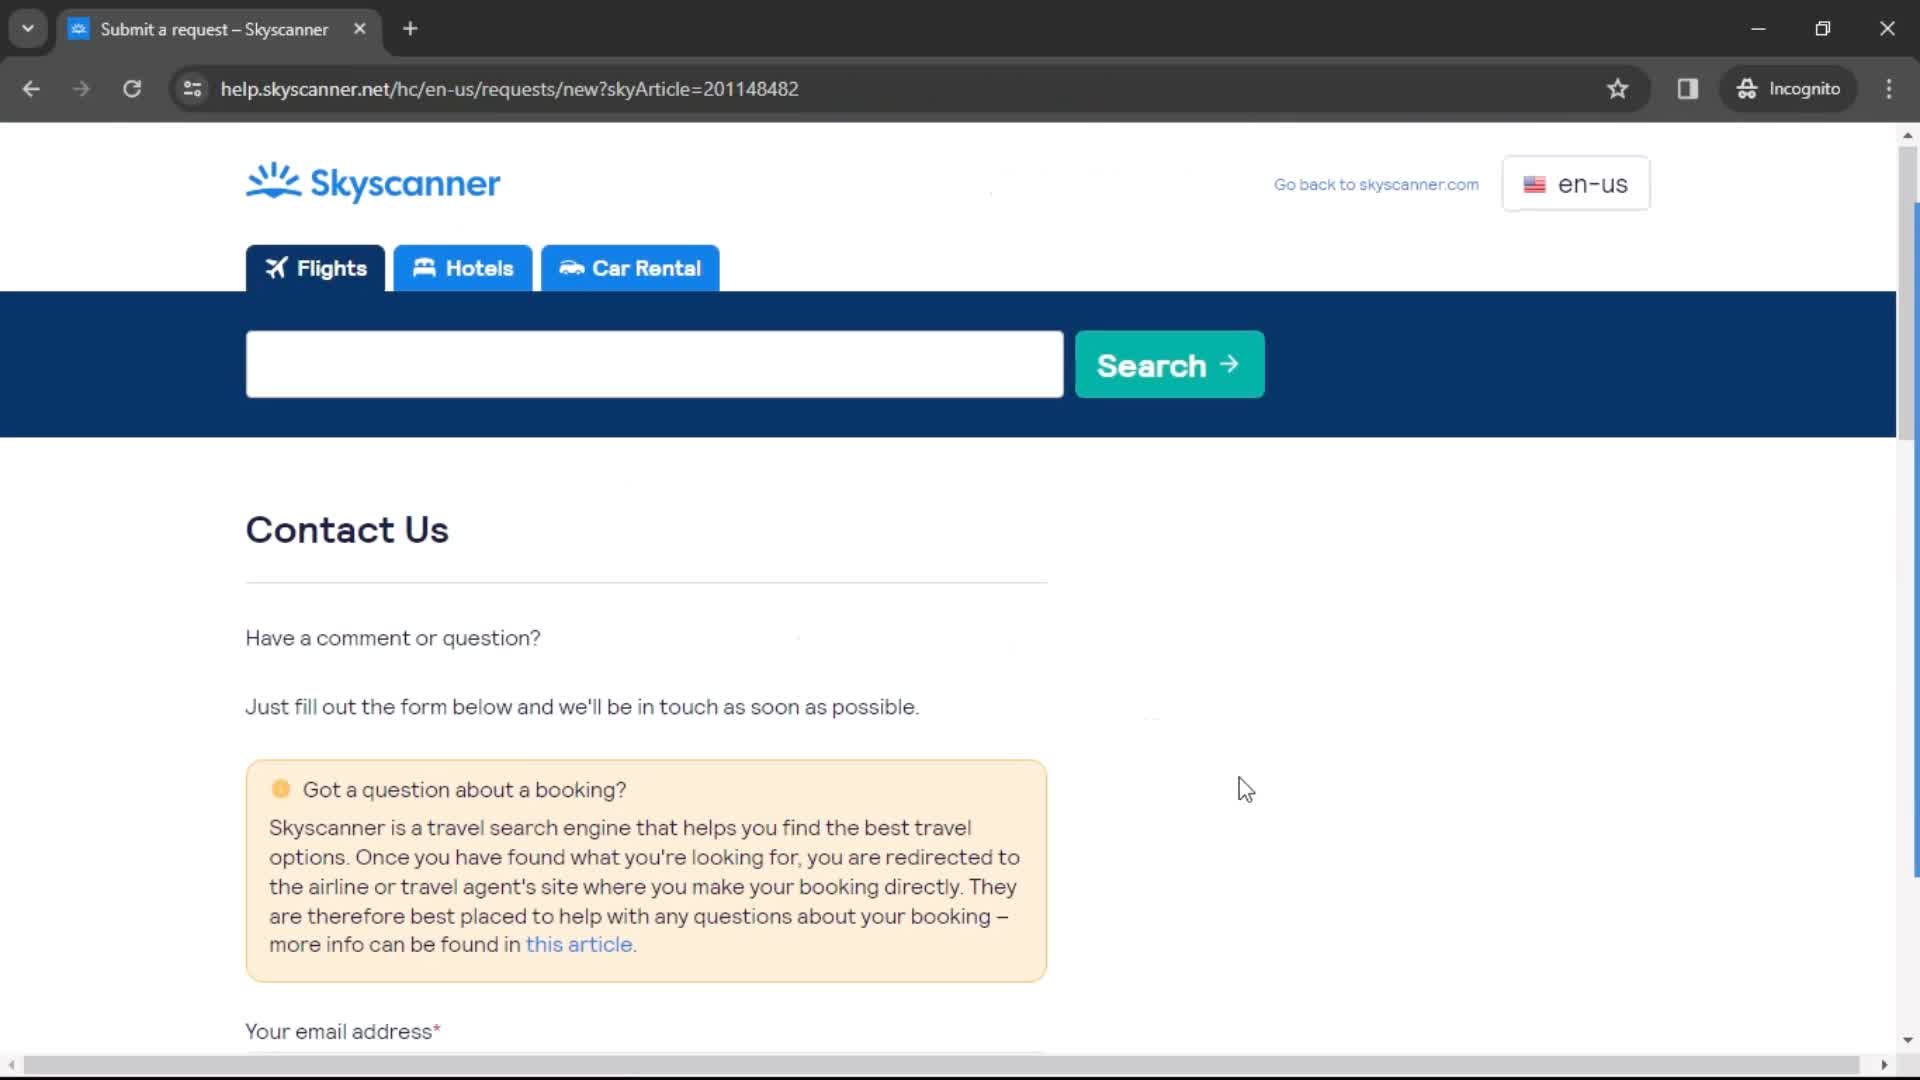Click the Search button icon

(1232, 364)
